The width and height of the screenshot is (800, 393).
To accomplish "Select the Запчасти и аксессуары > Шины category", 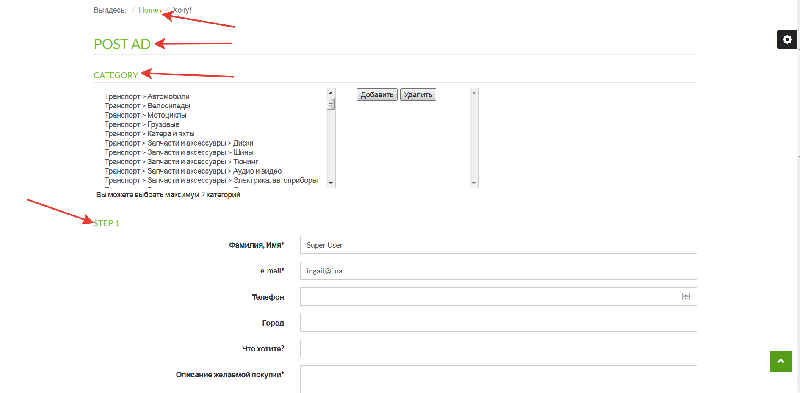I will point(179,152).
